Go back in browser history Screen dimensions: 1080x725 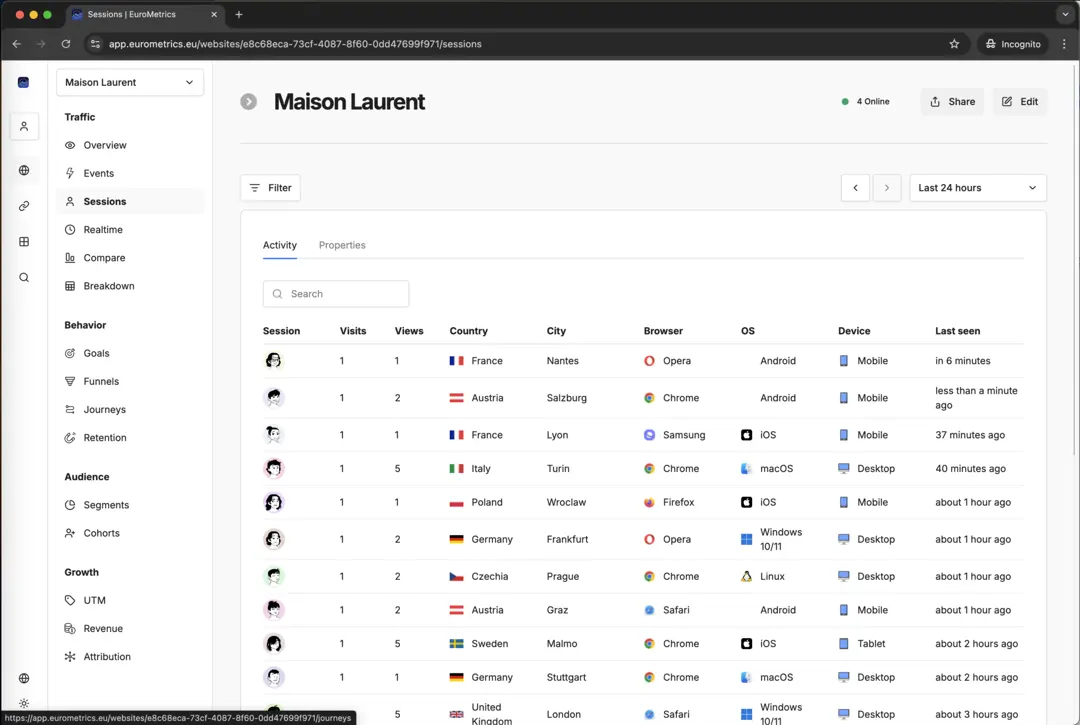tap(17, 44)
